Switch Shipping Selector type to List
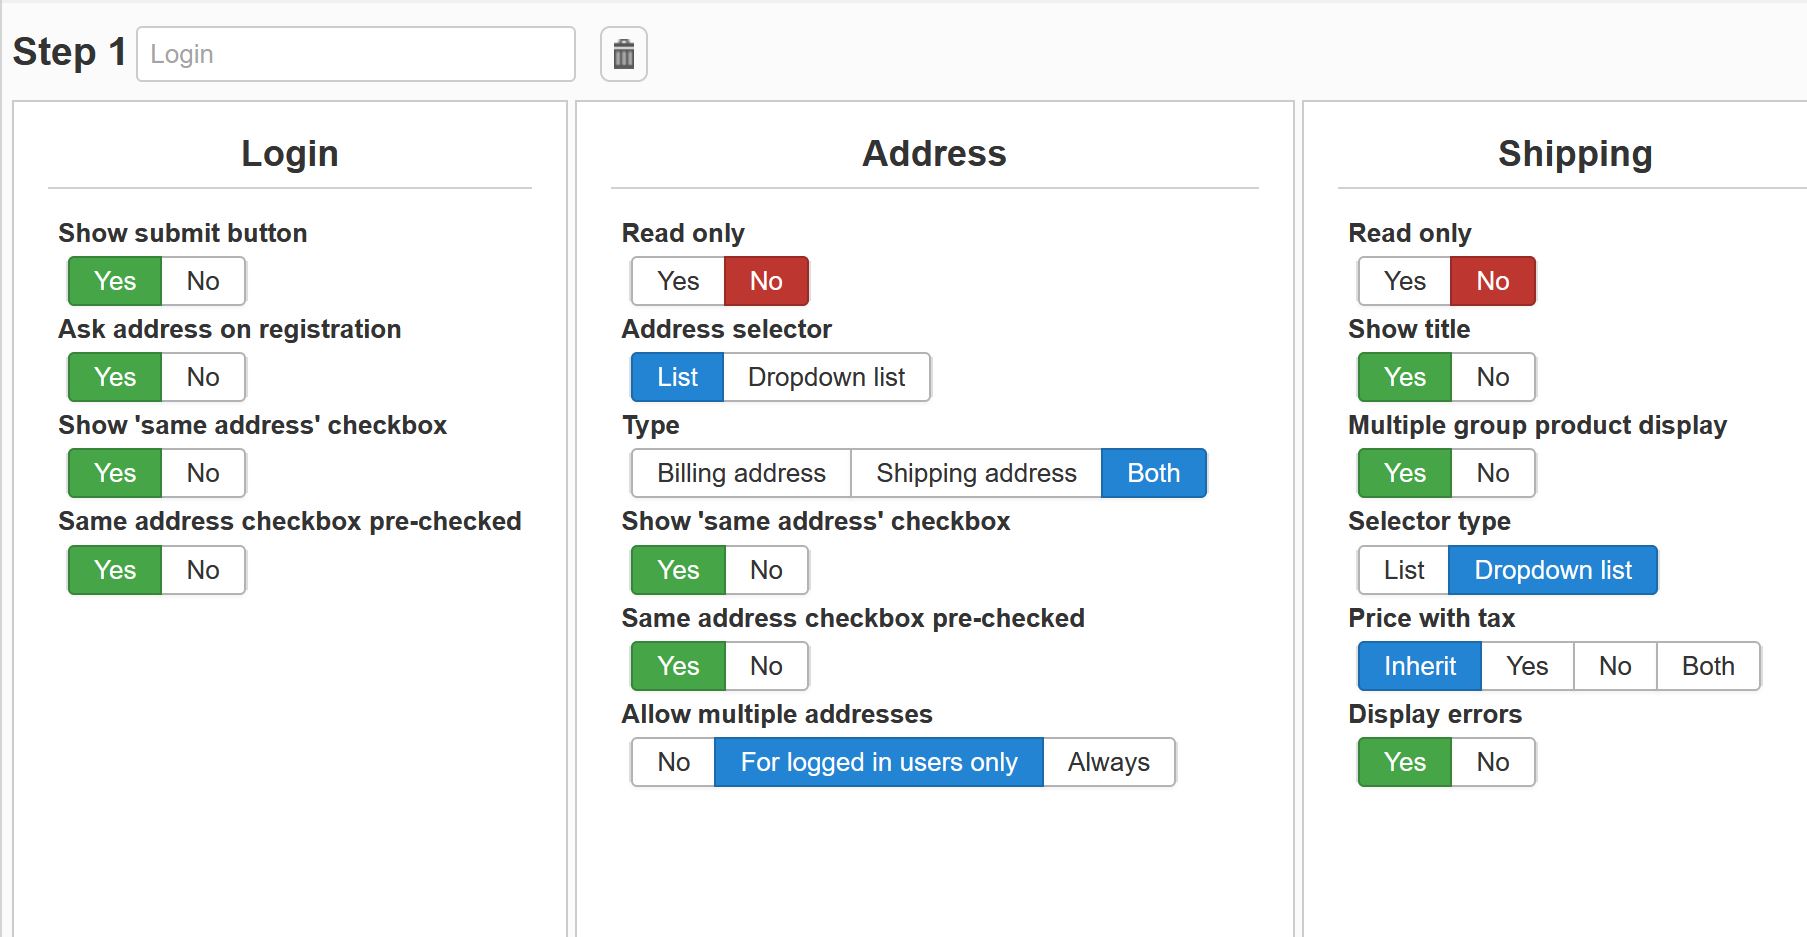1807x937 pixels. 1403,570
